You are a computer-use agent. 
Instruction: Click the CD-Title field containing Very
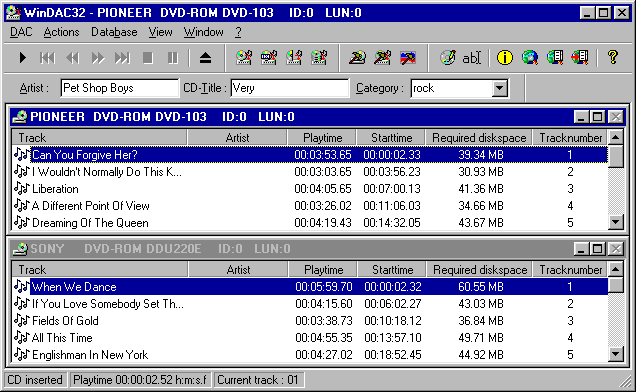tap(290, 88)
